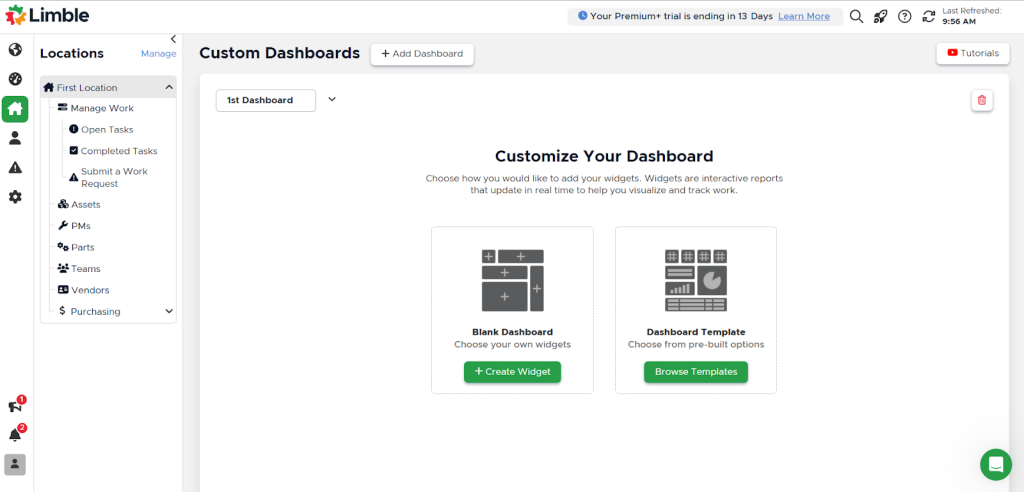Viewport: 1024px width, 492px height.
Task: Open the notifications bell icon
Action: coord(15,435)
